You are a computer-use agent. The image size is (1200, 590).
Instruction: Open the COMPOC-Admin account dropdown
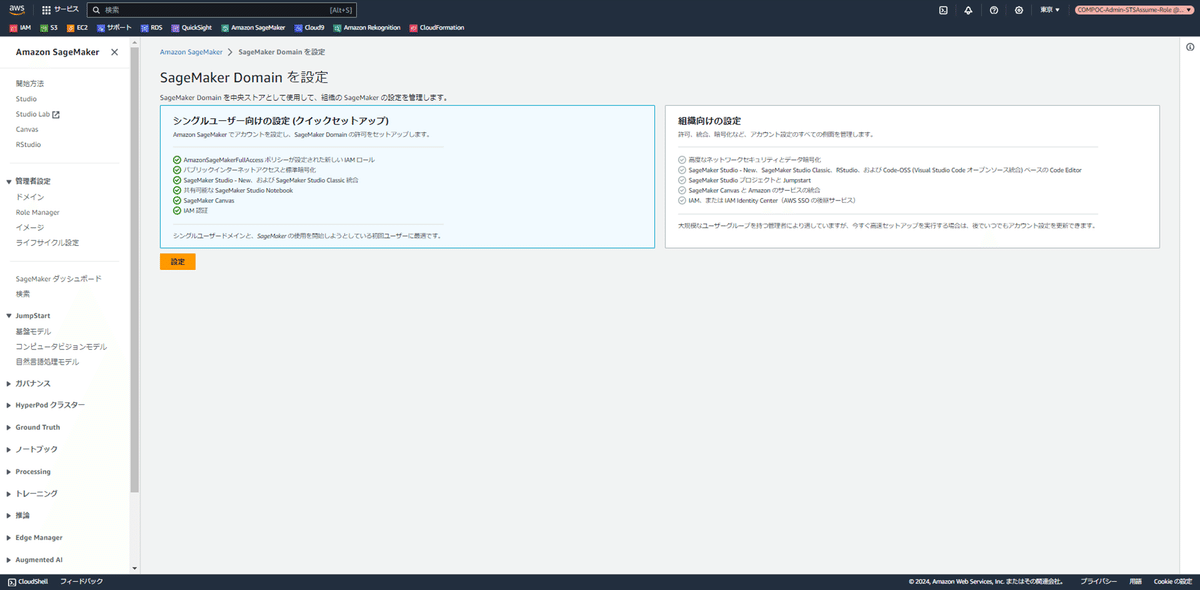click(1132, 10)
